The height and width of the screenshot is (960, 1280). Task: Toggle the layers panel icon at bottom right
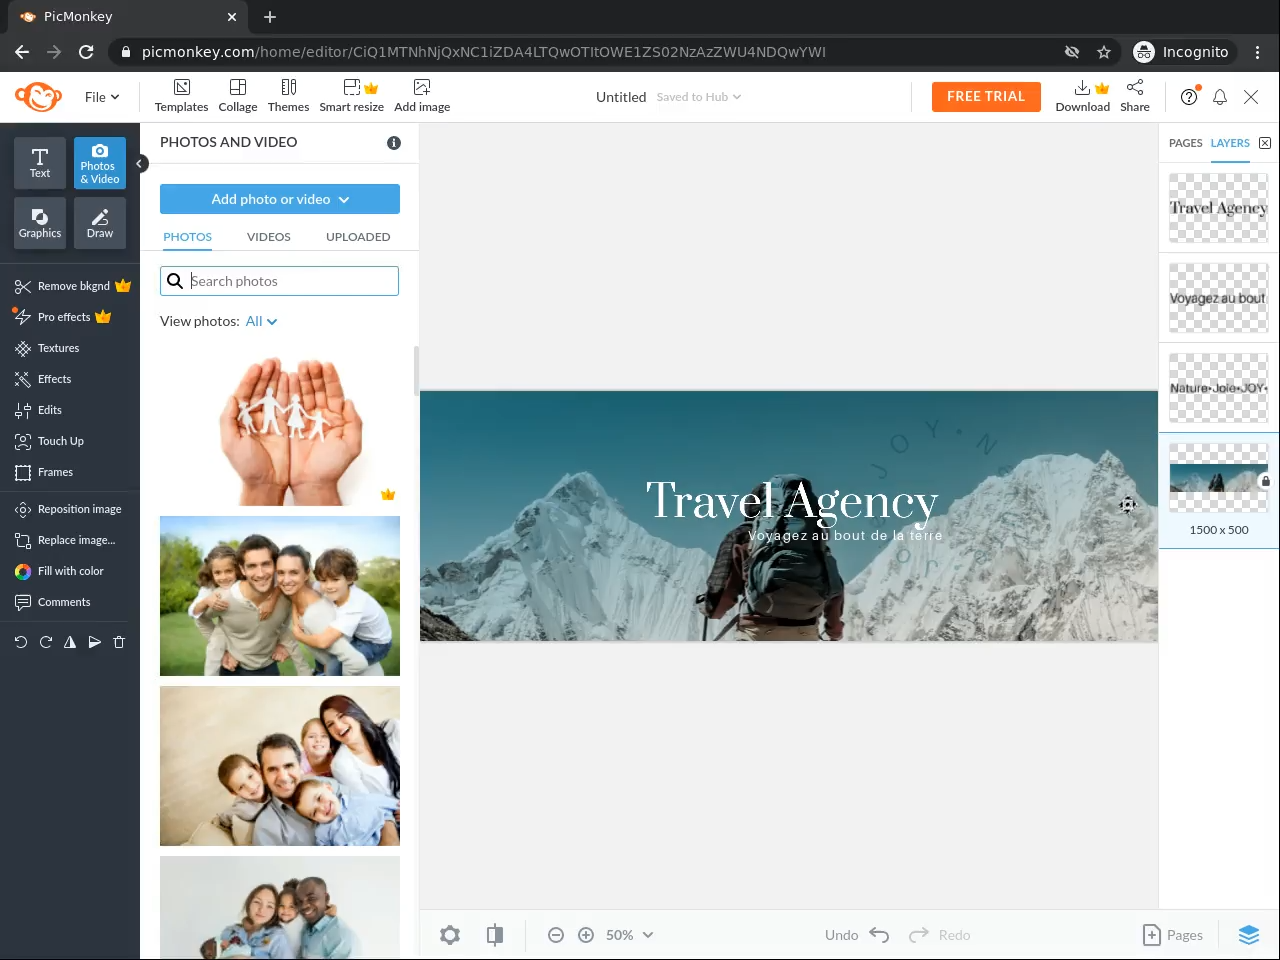point(1249,935)
